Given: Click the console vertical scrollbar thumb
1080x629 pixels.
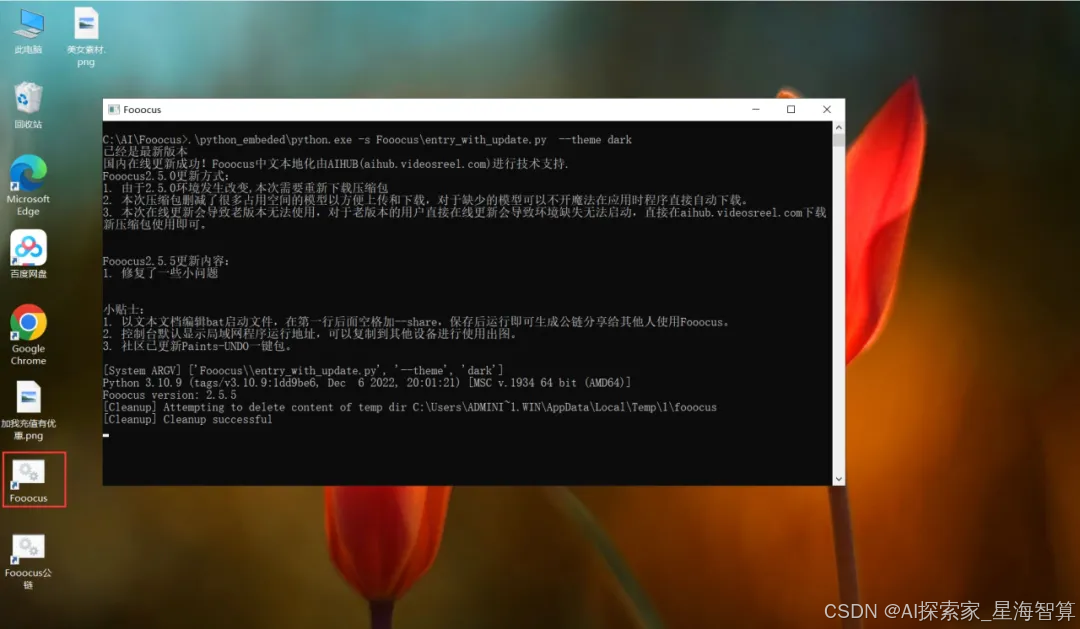Looking at the screenshot, I should pyautogui.click(x=838, y=140).
